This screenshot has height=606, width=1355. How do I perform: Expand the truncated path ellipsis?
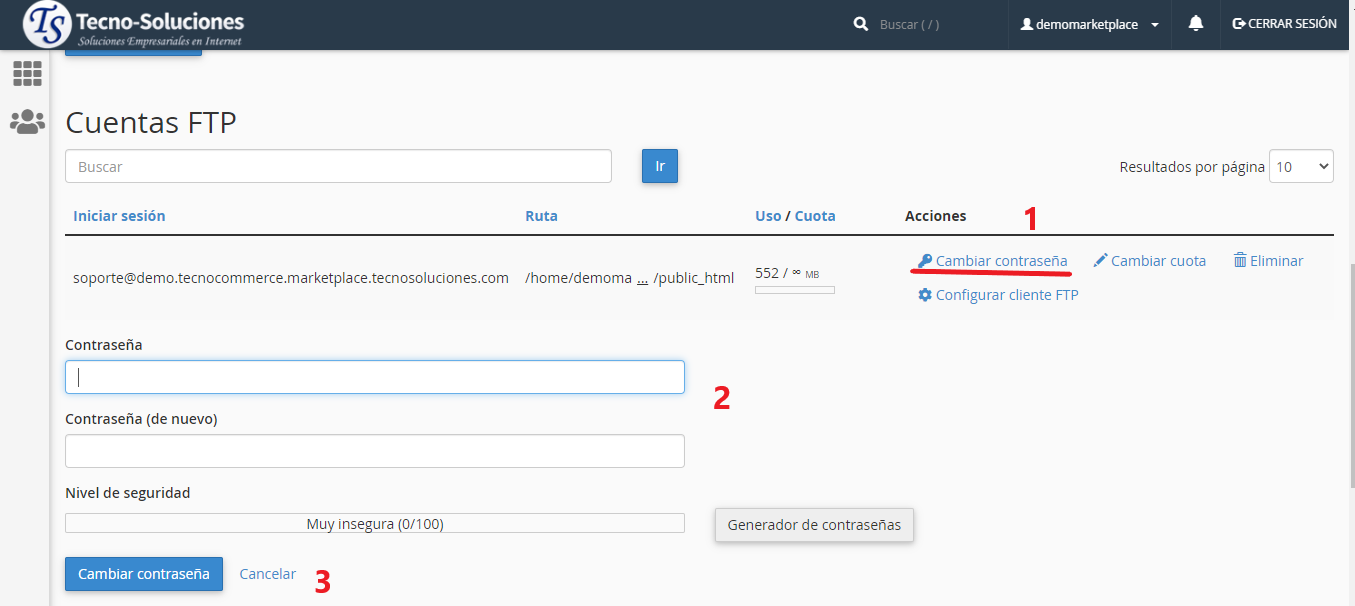point(642,278)
